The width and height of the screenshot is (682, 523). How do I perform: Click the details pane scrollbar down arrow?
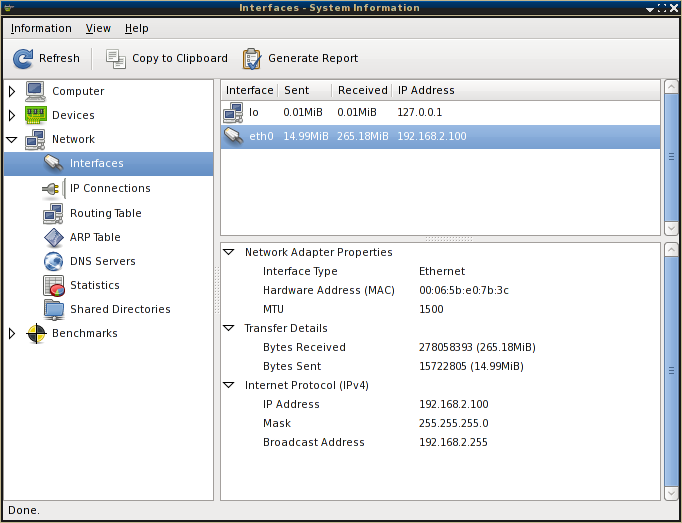671,493
